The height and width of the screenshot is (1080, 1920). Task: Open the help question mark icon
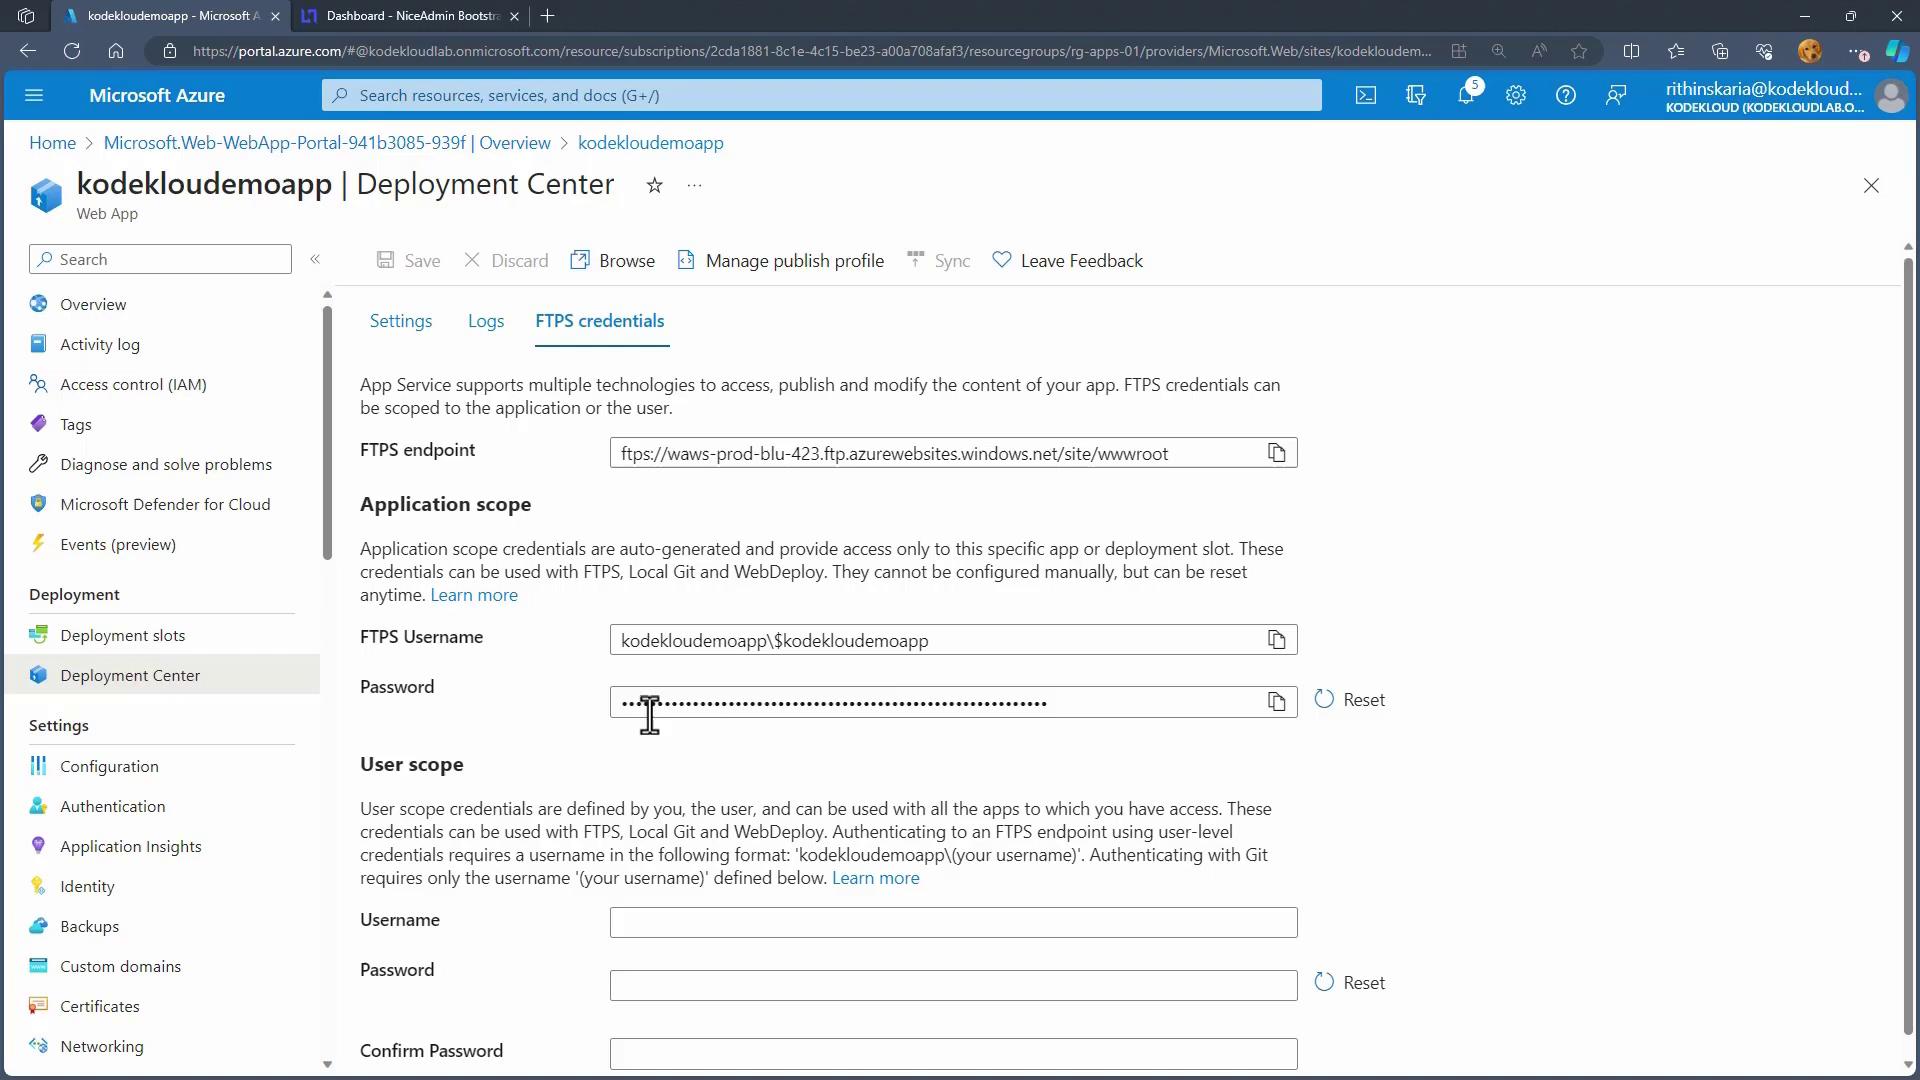[x=1565, y=95]
